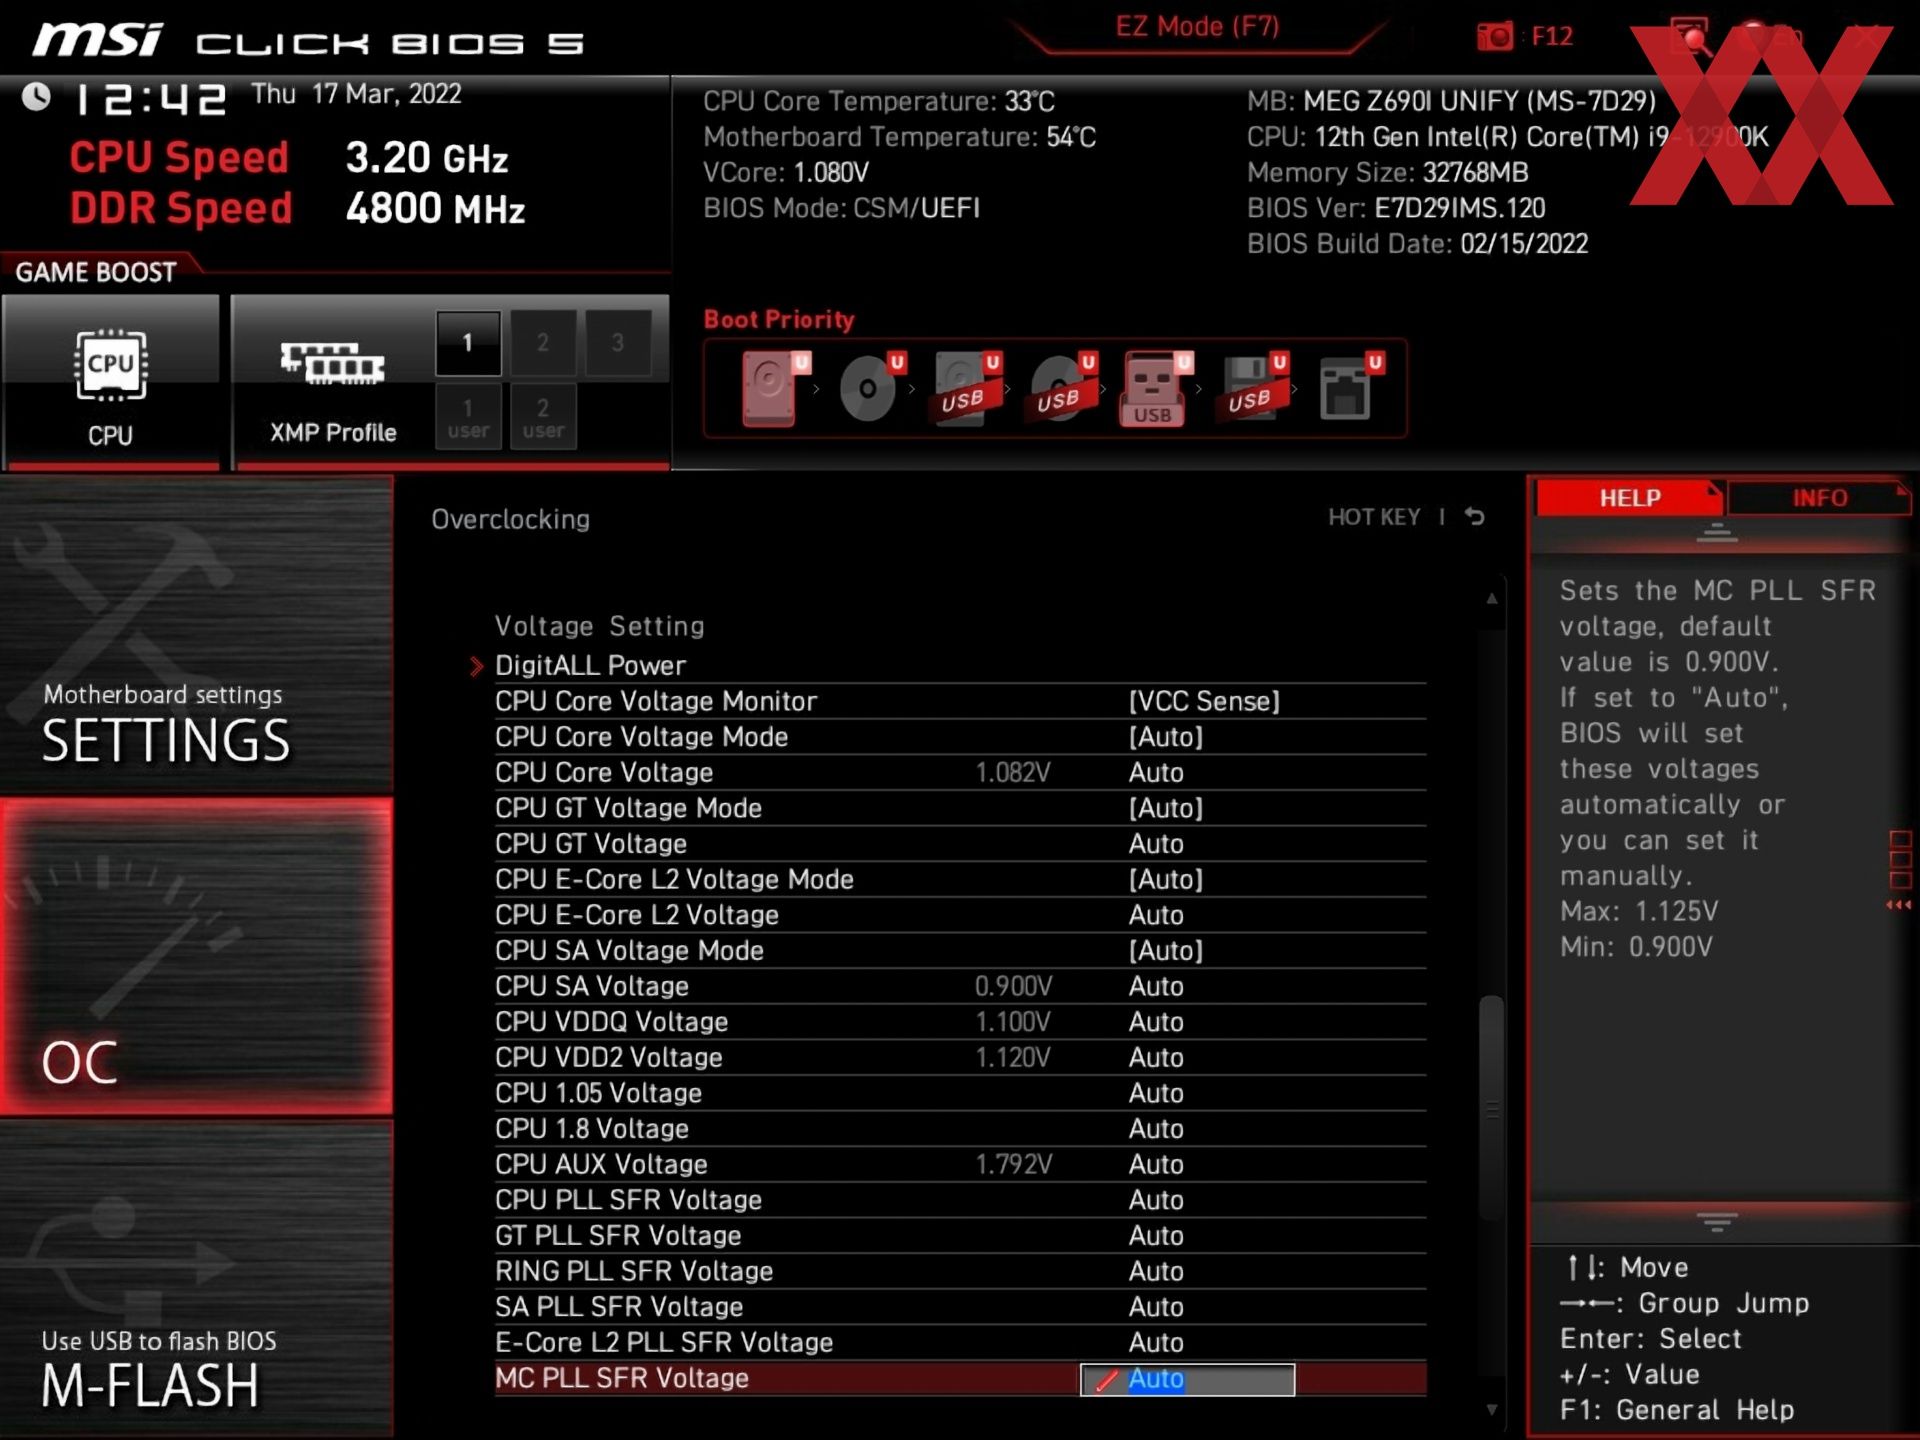
Task: Click the clock icon beside the time
Action: pos(37,96)
